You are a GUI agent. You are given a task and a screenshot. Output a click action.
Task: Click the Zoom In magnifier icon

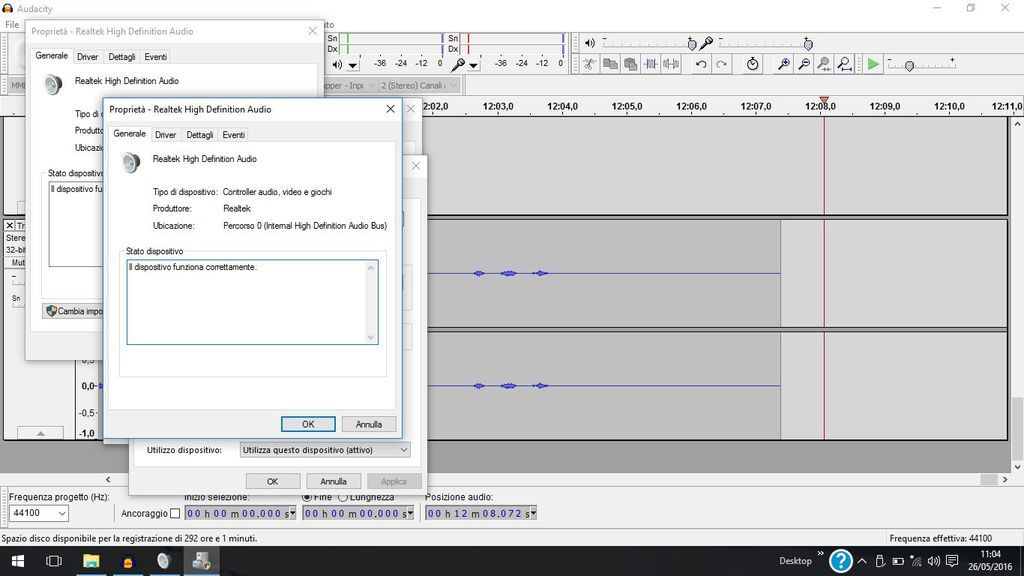pyautogui.click(x=784, y=64)
